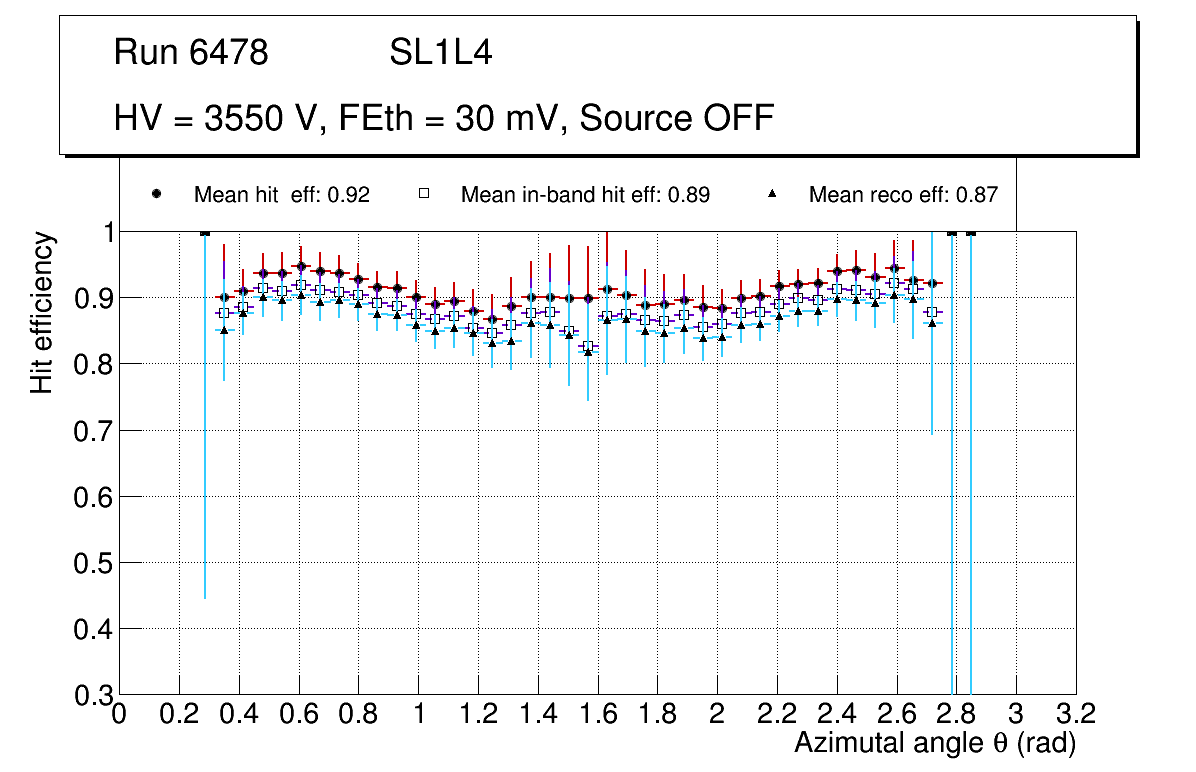The width and height of the screenshot is (1196, 772).
Task: Click the open square legend marker
Action: tap(424, 195)
